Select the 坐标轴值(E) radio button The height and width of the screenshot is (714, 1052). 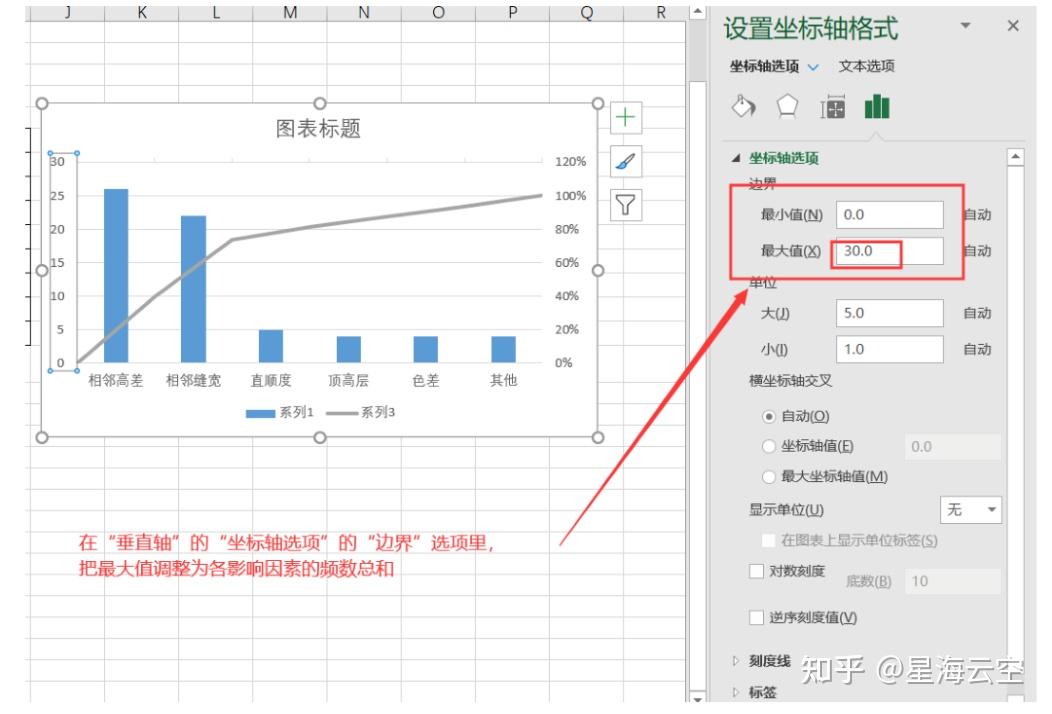(x=769, y=446)
